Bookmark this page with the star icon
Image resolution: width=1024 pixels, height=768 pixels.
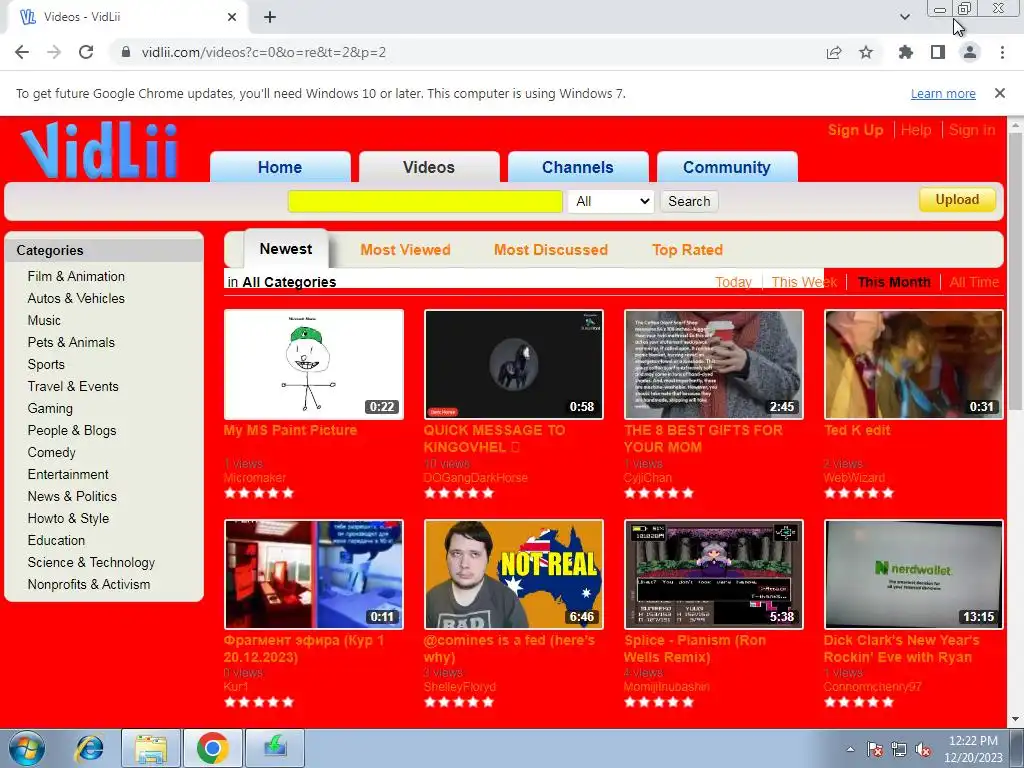[866, 52]
